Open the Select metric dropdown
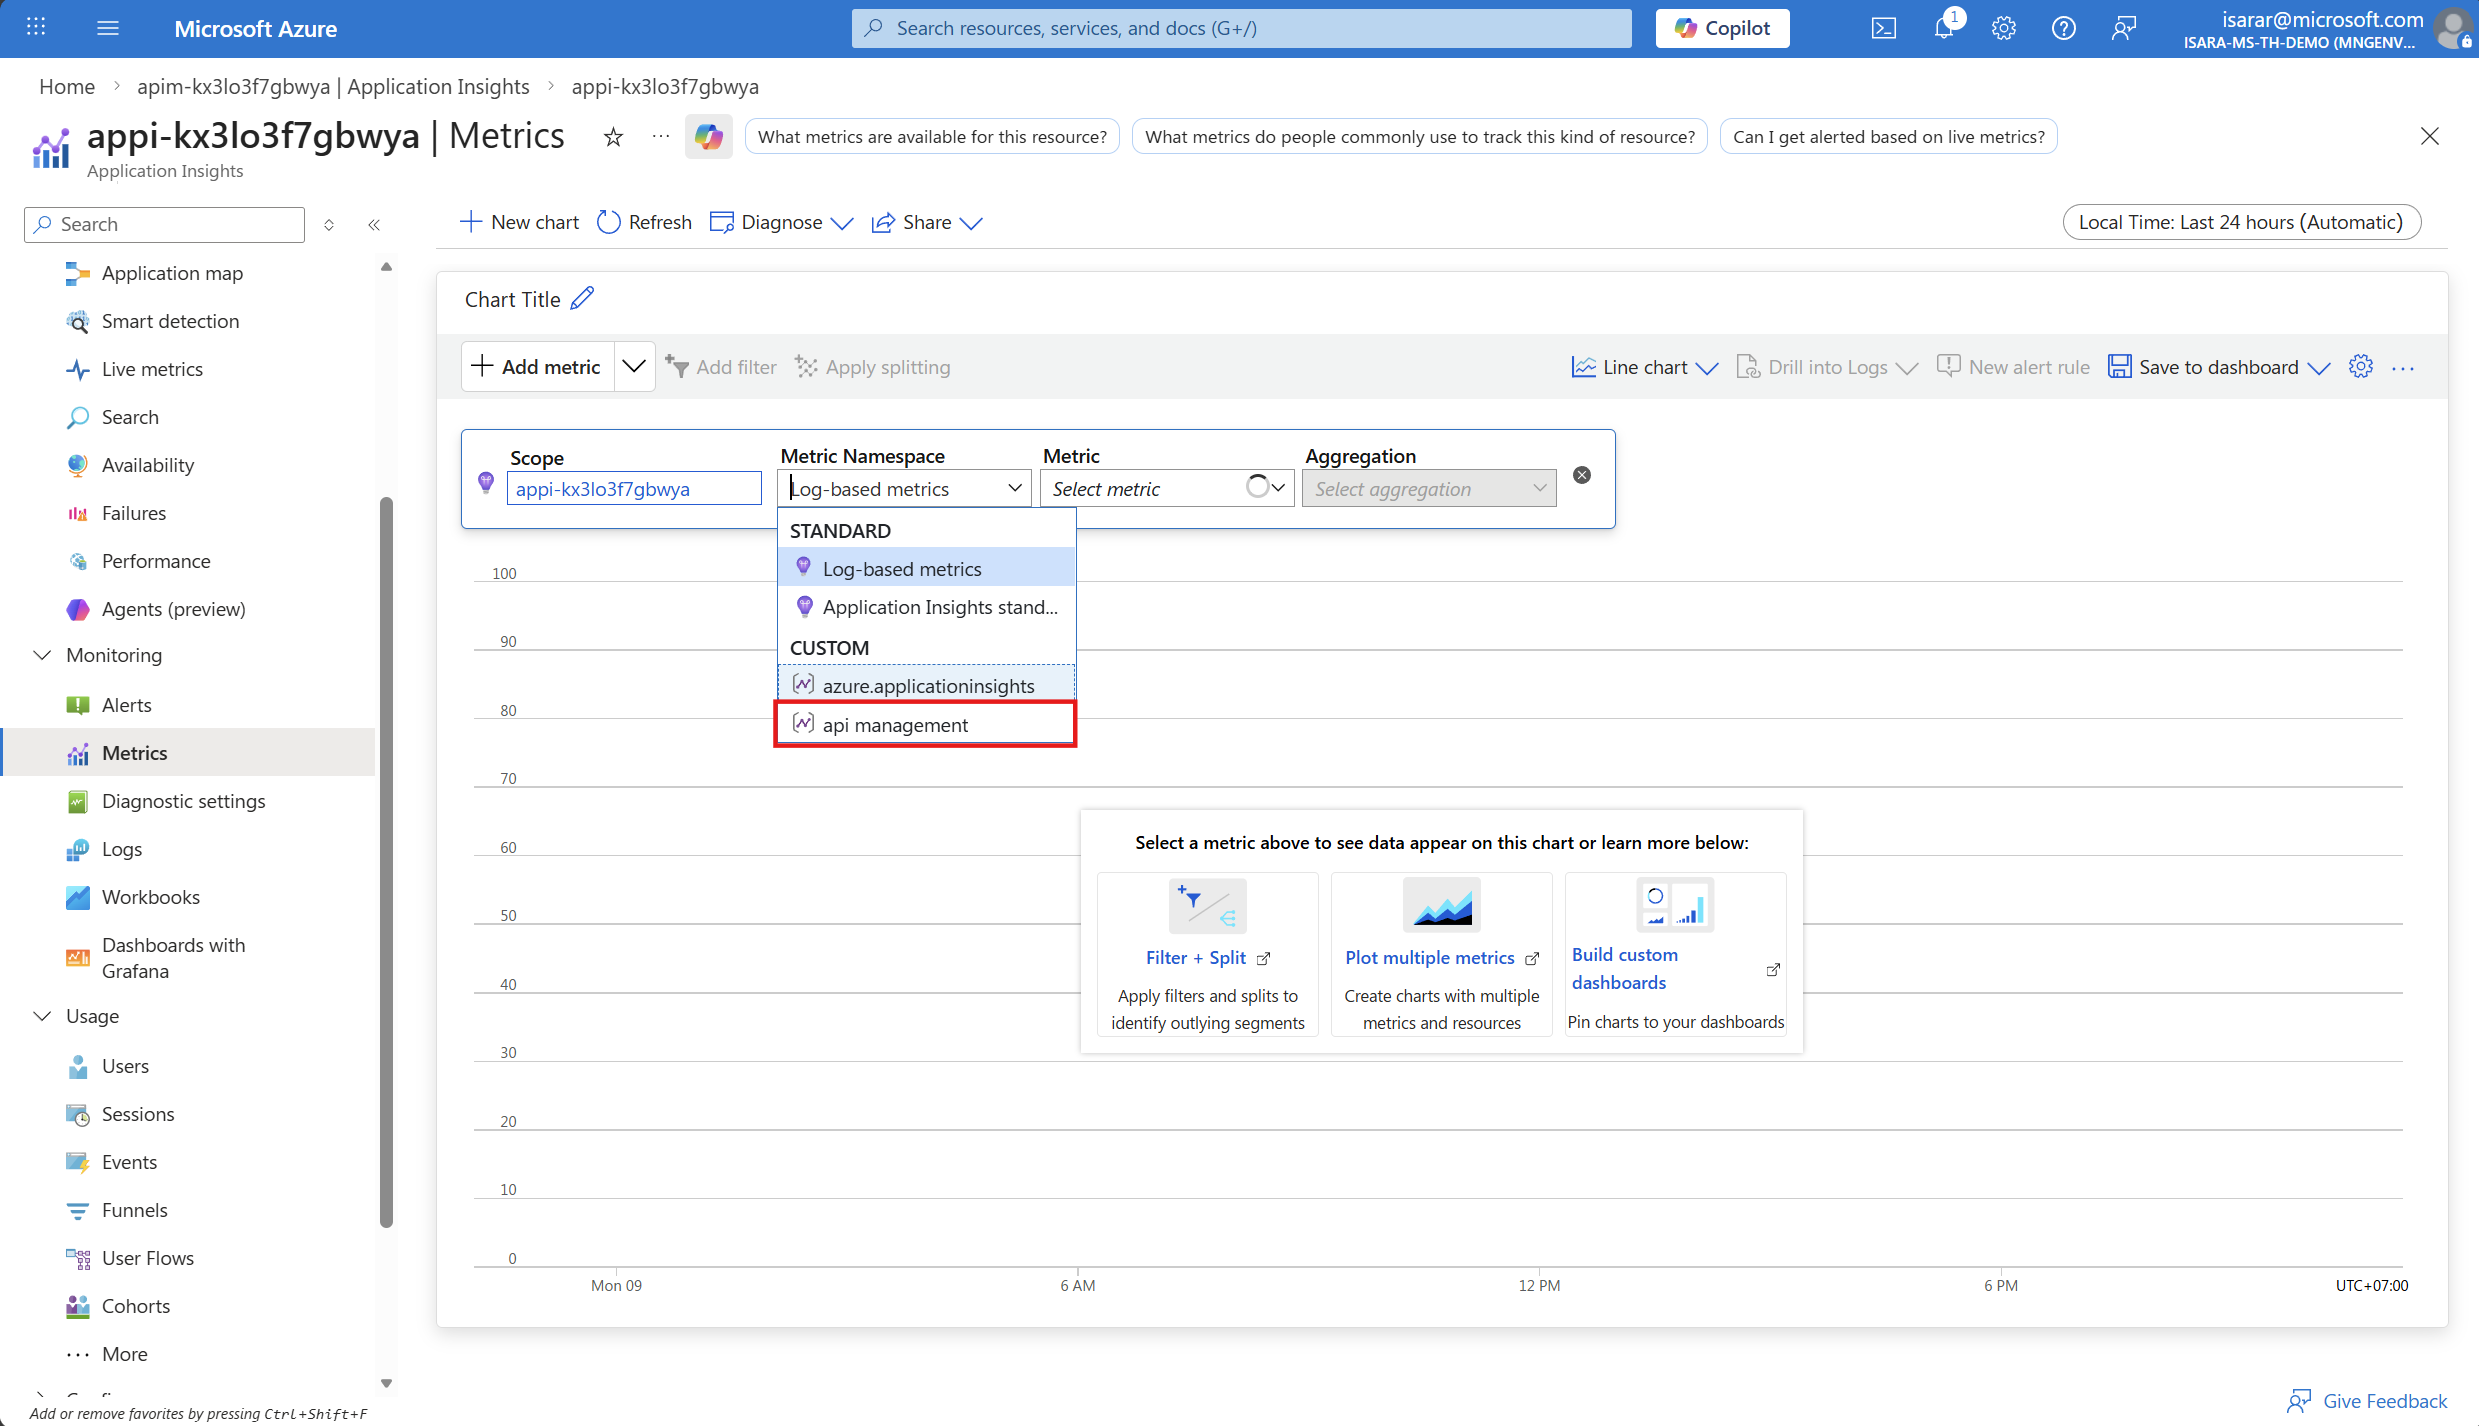 pos(1167,489)
